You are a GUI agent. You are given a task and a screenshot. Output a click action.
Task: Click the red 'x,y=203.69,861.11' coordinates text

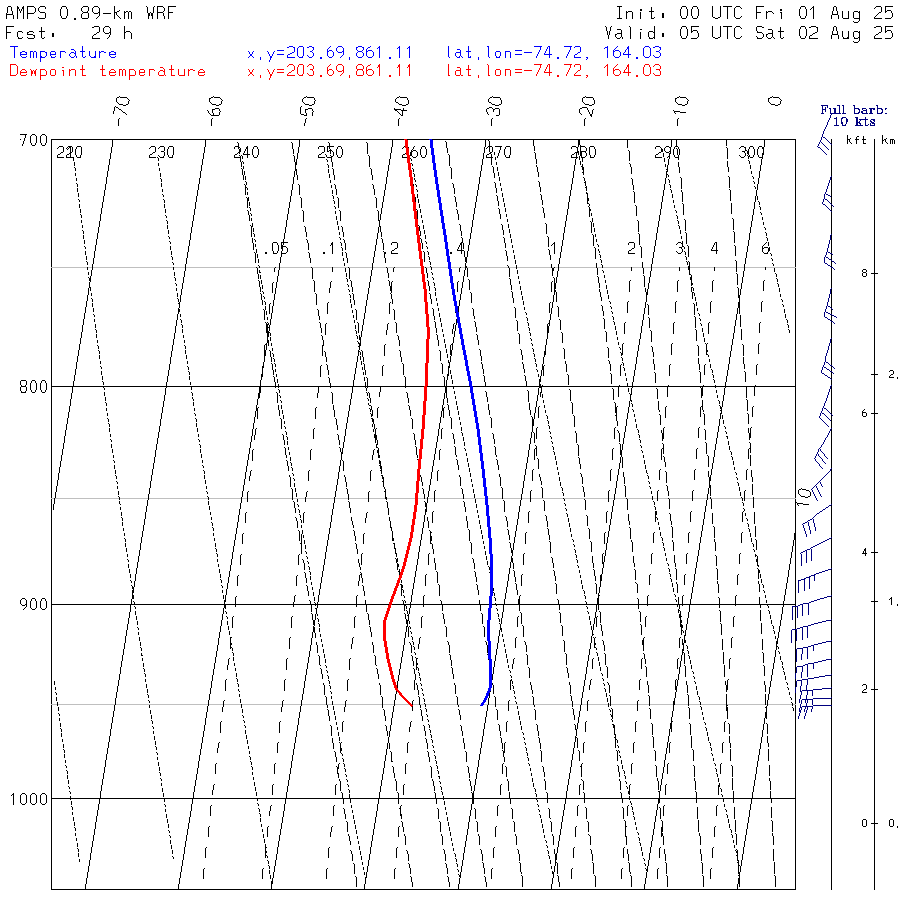[x=329, y=71]
